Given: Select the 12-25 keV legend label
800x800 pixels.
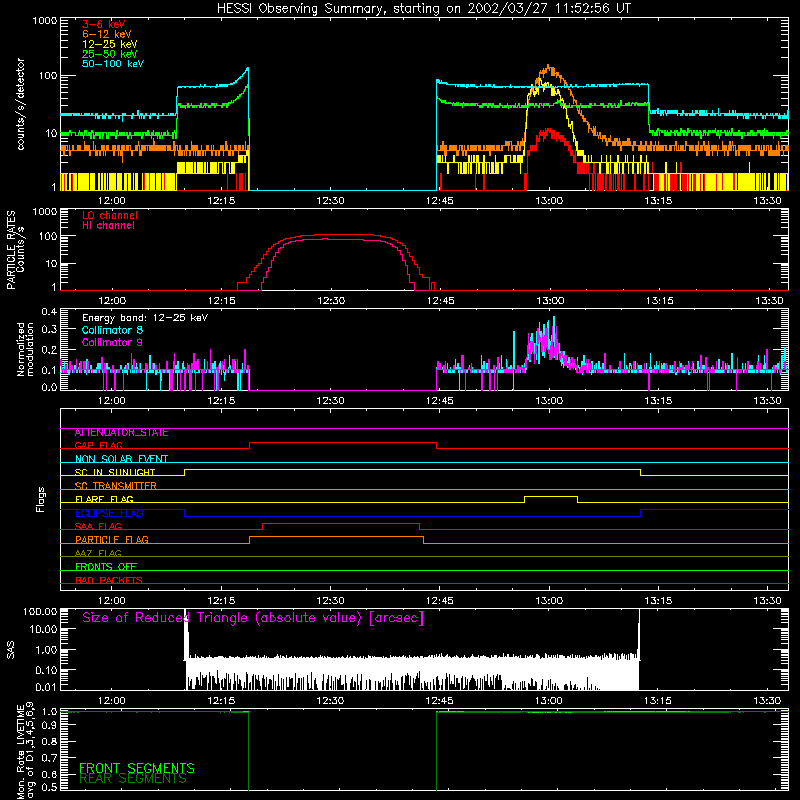Looking at the screenshot, I should [109, 44].
